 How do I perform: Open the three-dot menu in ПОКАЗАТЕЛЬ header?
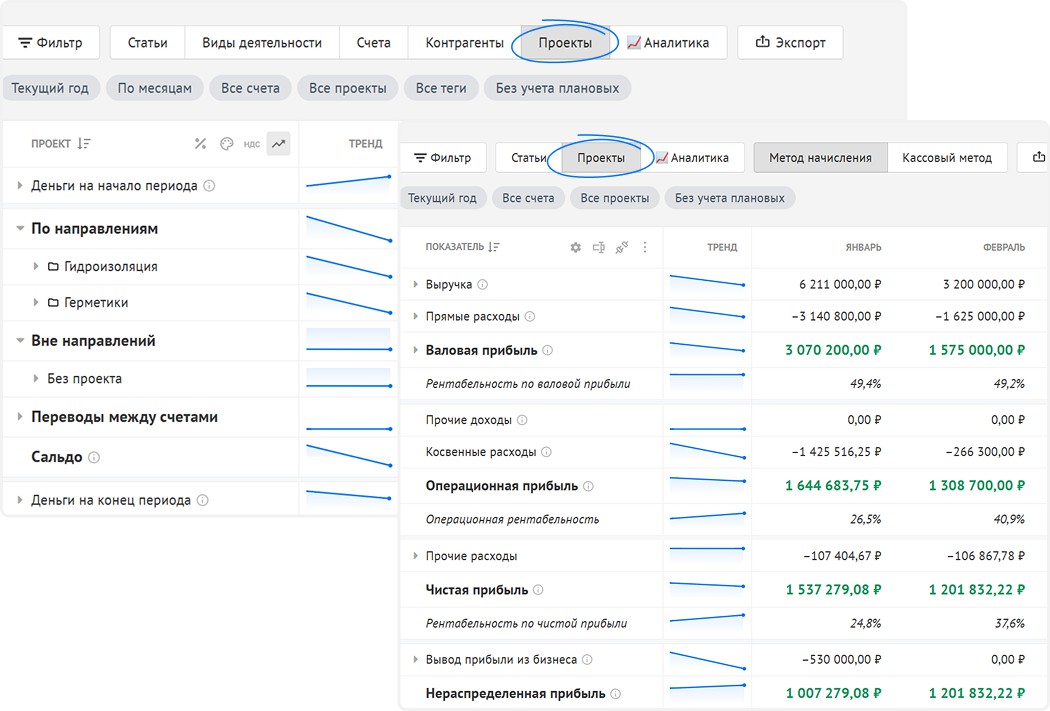(645, 247)
